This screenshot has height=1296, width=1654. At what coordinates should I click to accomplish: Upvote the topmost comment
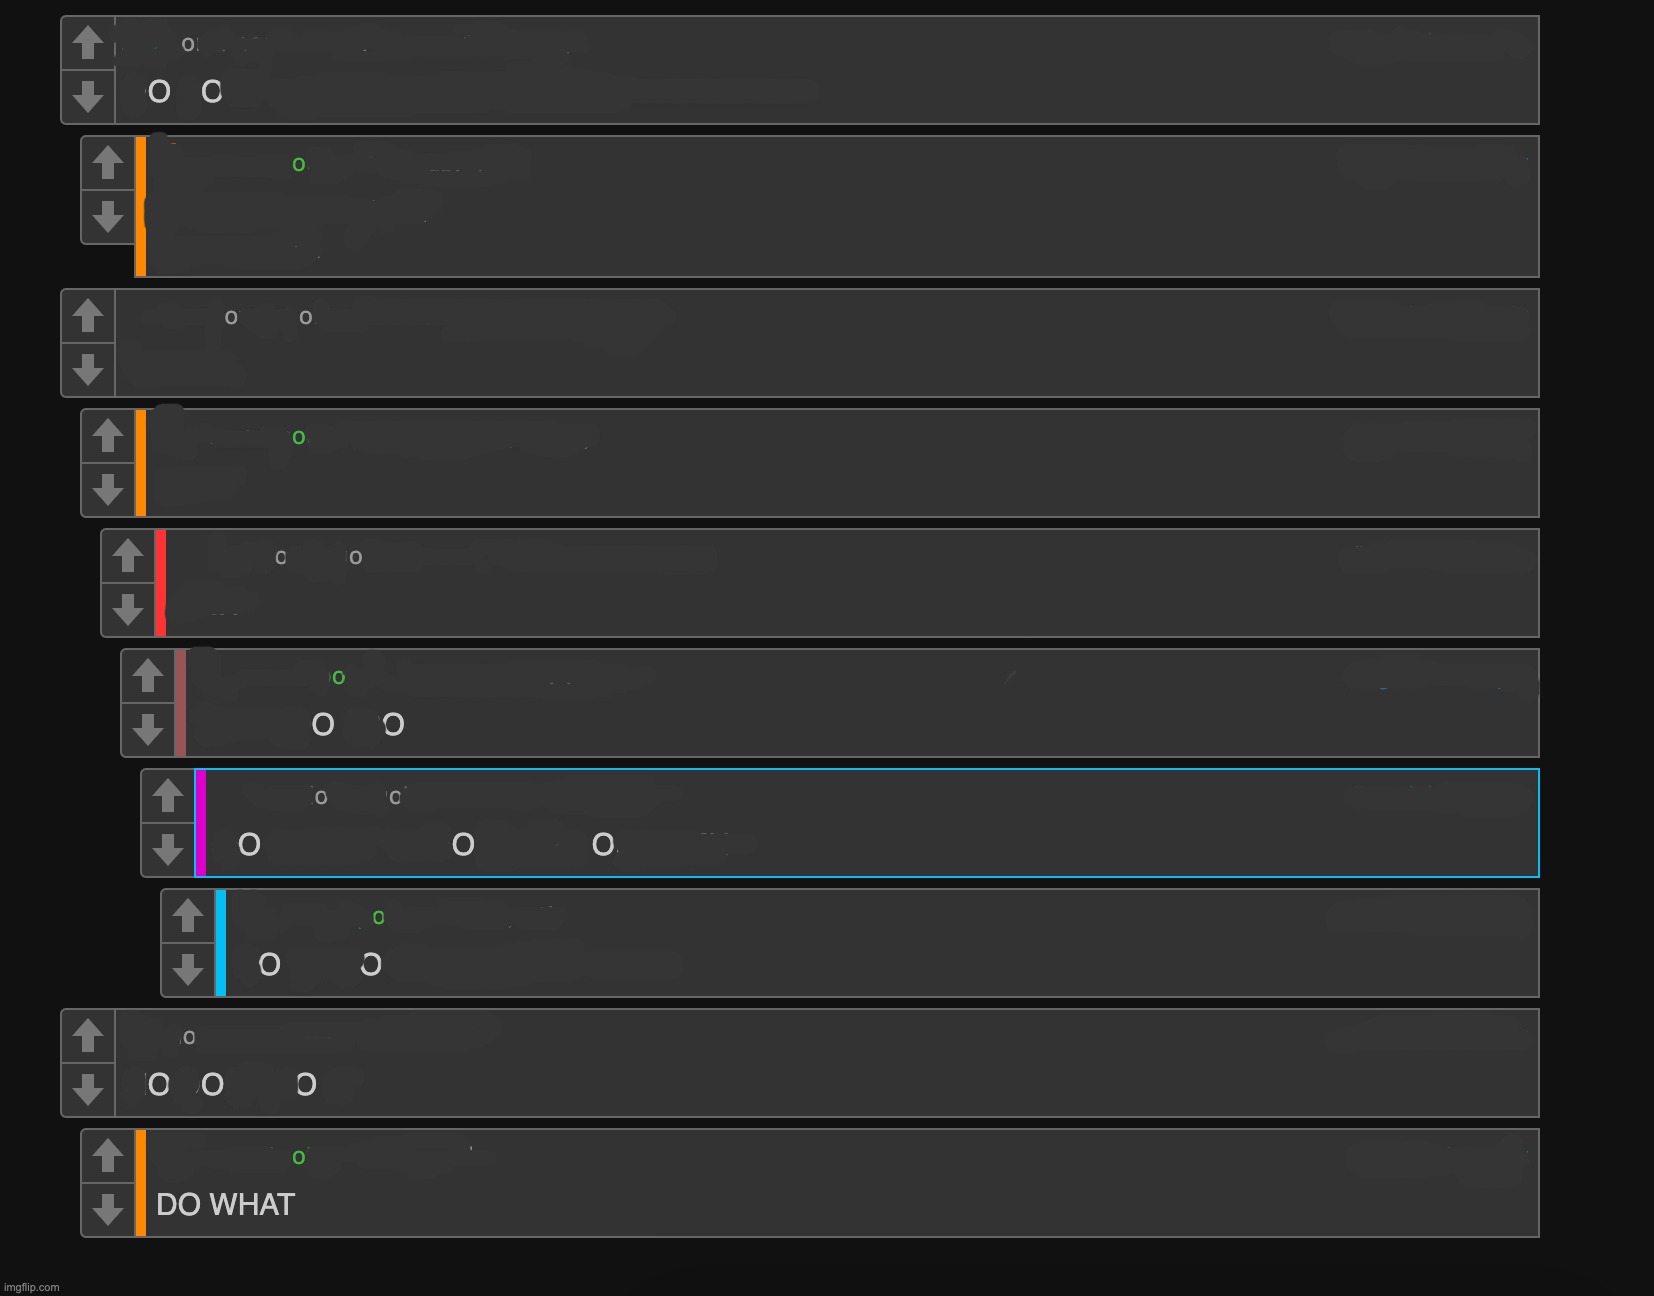click(88, 43)
